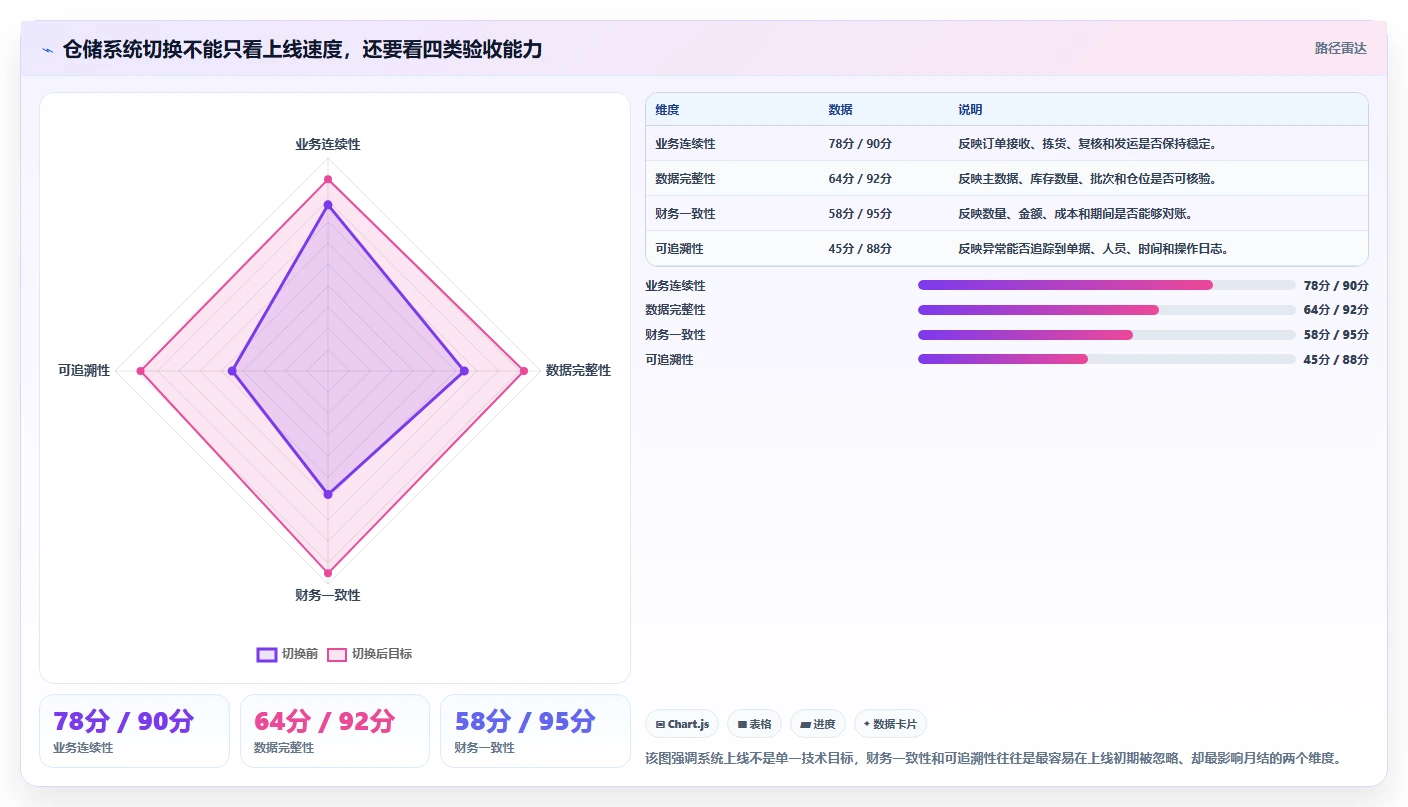Viewport: 1408px width, 807px height.
Task: Click description about 主数据、库存数量
Action: point(1087,179)
